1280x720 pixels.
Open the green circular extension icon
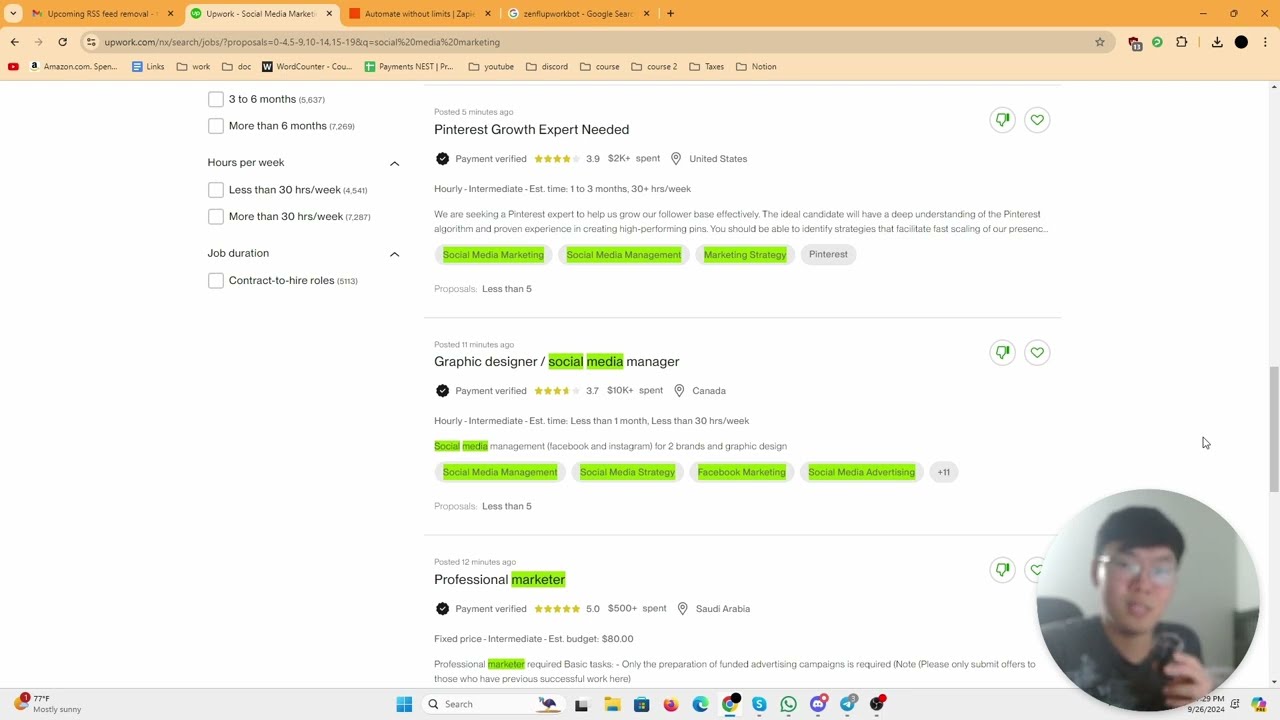tap(1157, 42)
